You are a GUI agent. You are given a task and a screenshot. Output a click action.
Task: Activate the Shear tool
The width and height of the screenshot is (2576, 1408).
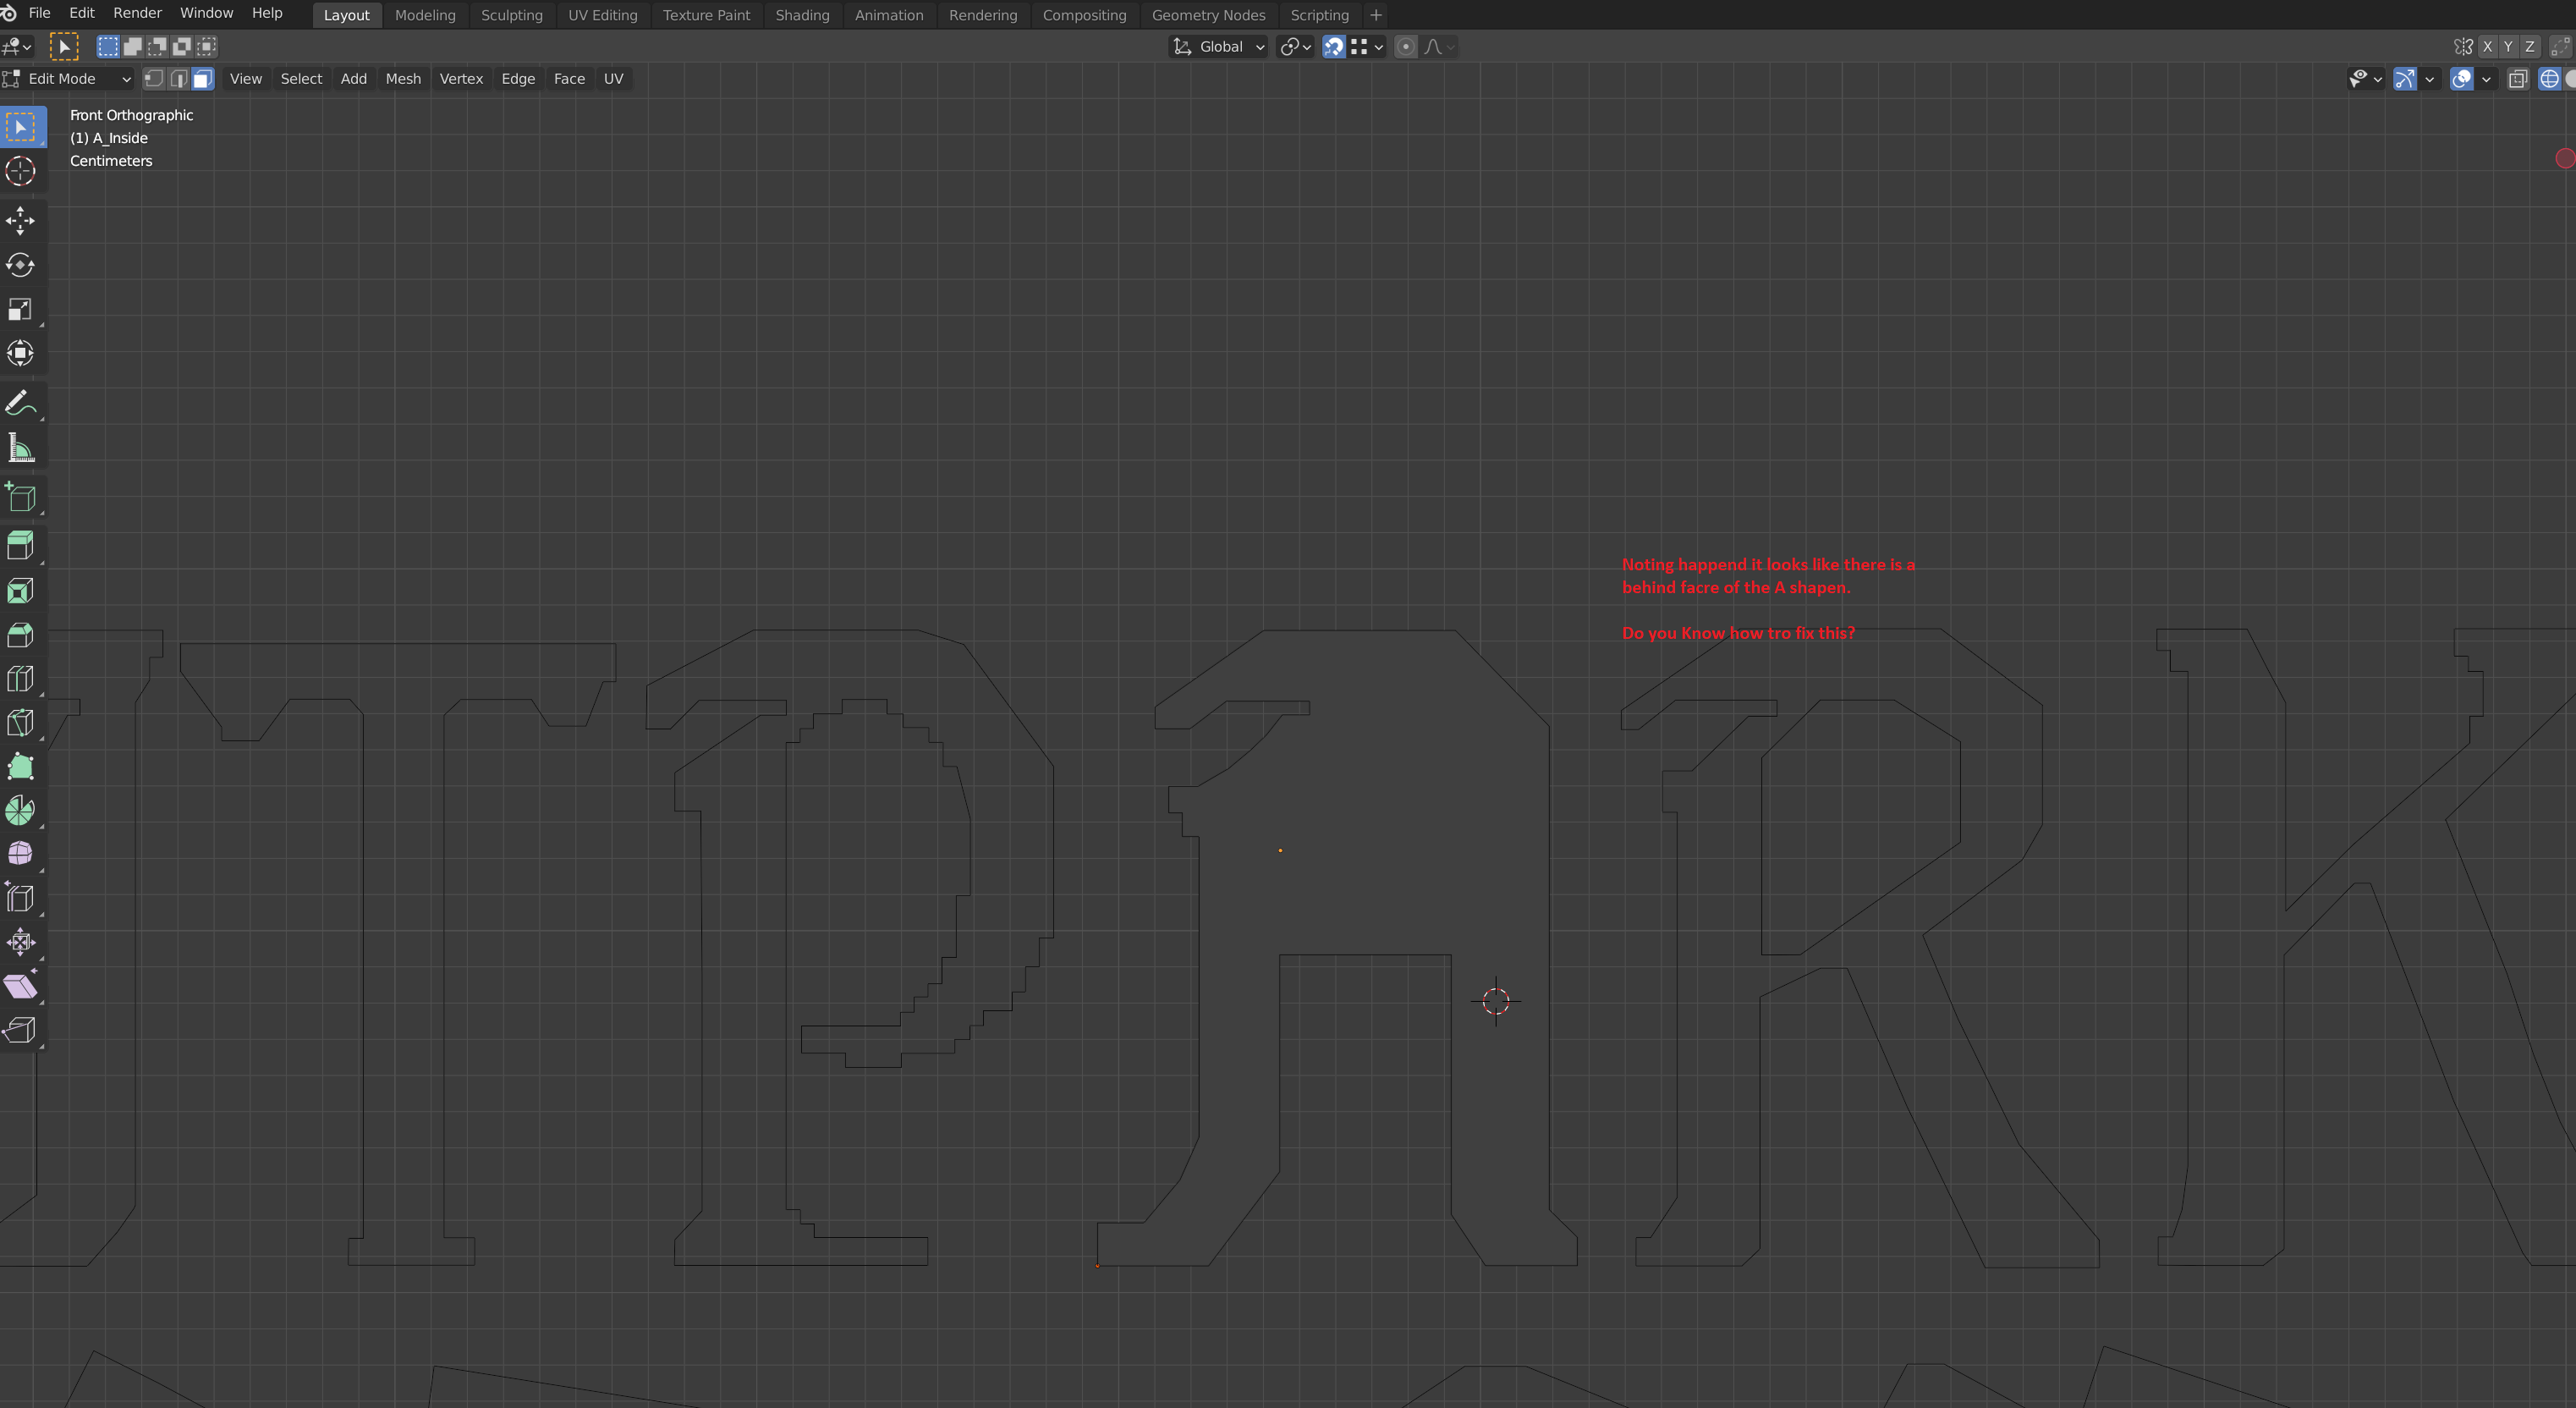pos(20,986)
